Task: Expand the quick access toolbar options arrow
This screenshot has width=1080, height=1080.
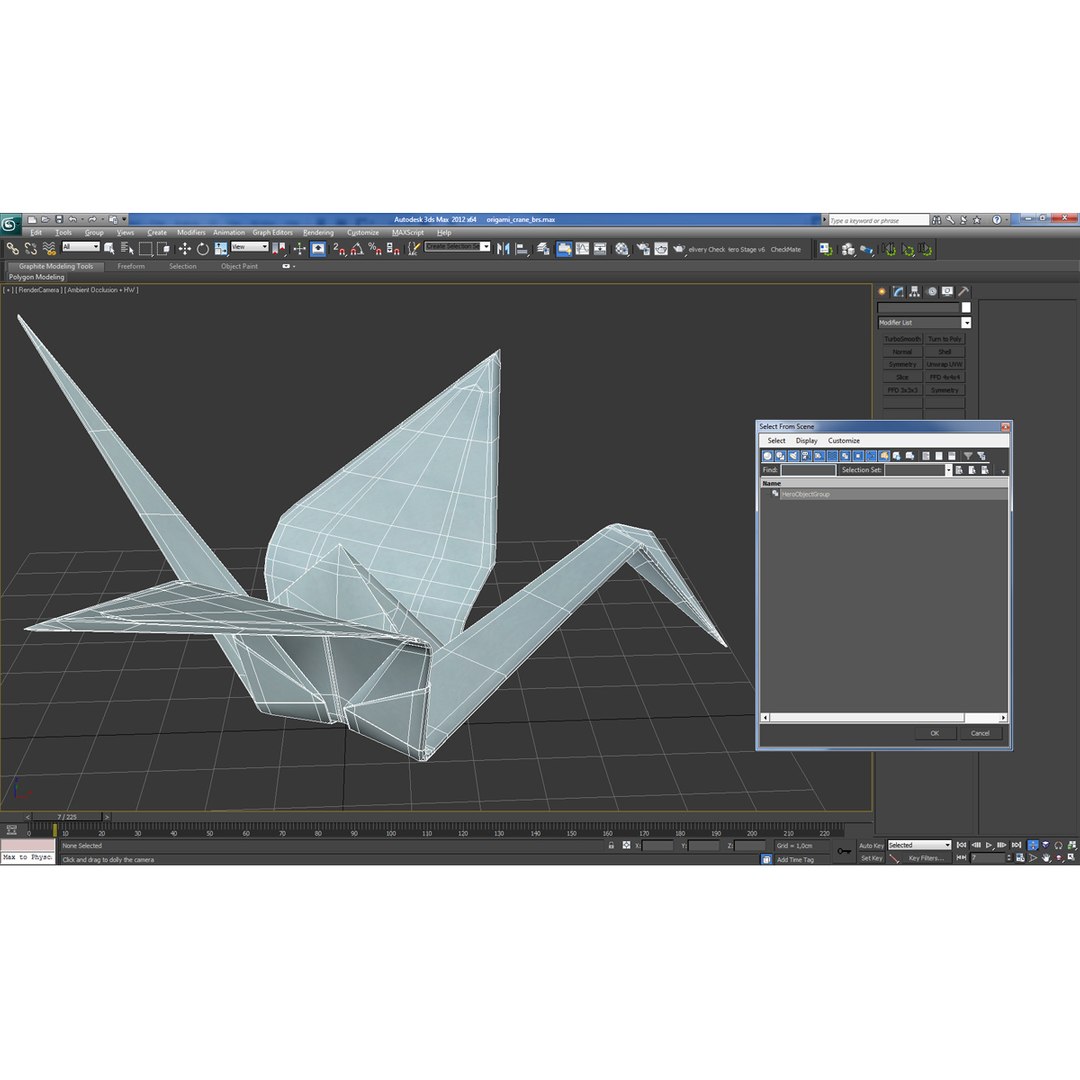Action: tap(125, 220)
